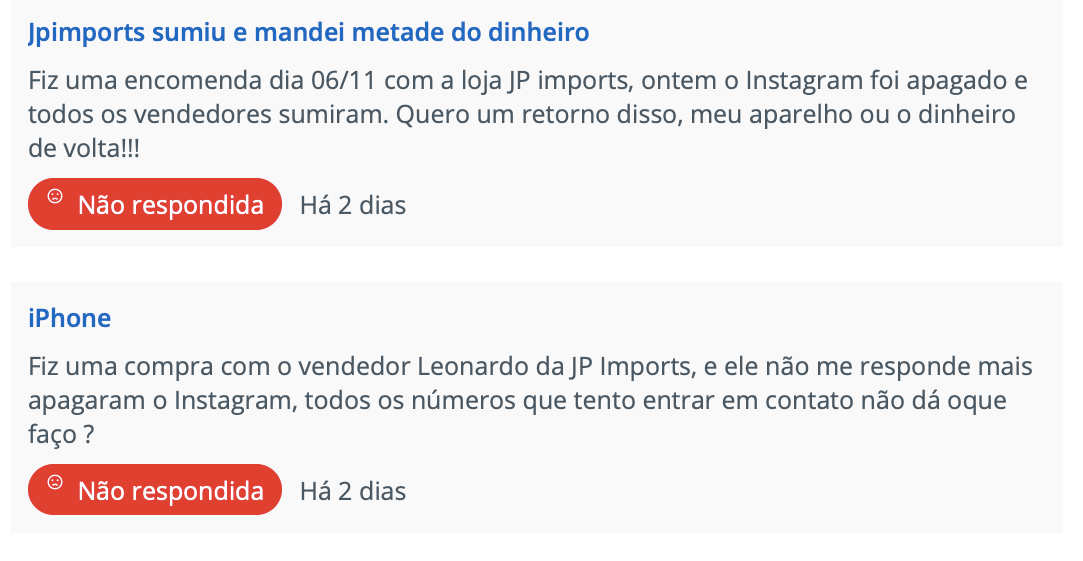
Task: Click "Há 2 dias" timestamp of iPhone complaint
Action: [x=353, y=491]
